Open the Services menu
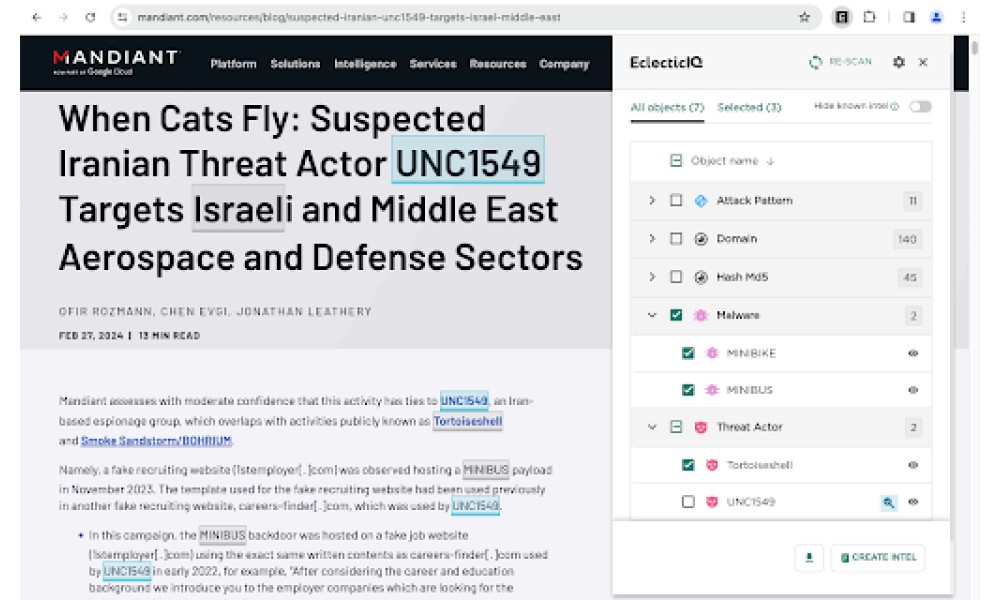 pyautogui.click(x=433, y=64)
